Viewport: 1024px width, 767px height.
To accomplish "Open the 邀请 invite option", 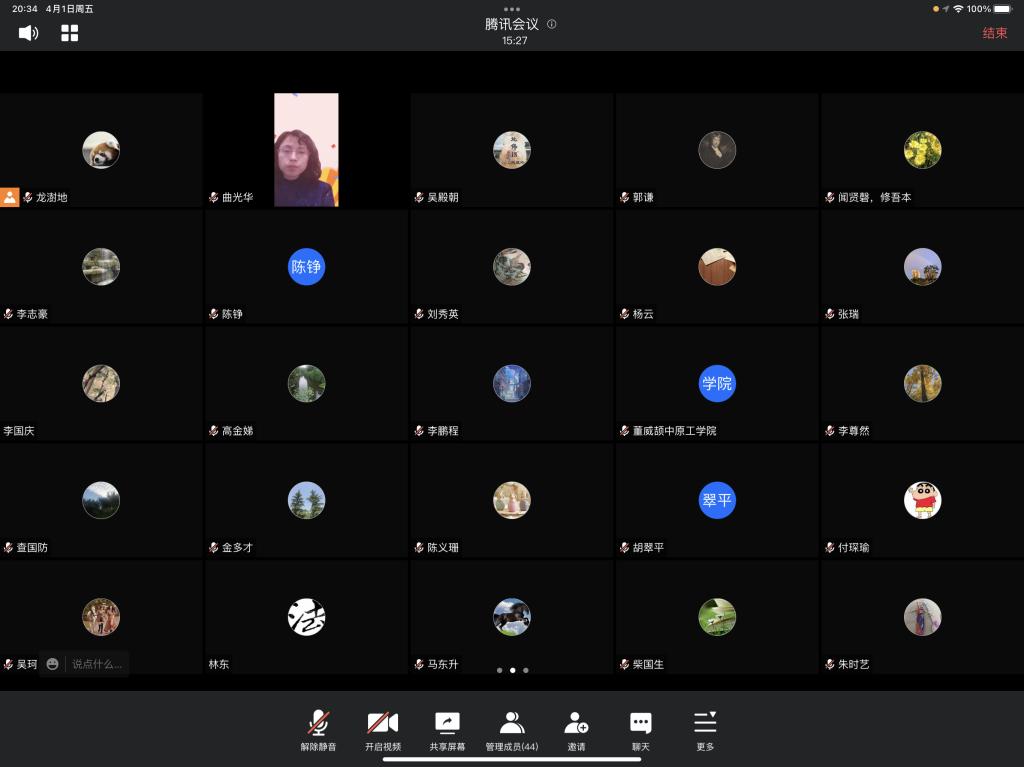I will click(x=576, y=730).
